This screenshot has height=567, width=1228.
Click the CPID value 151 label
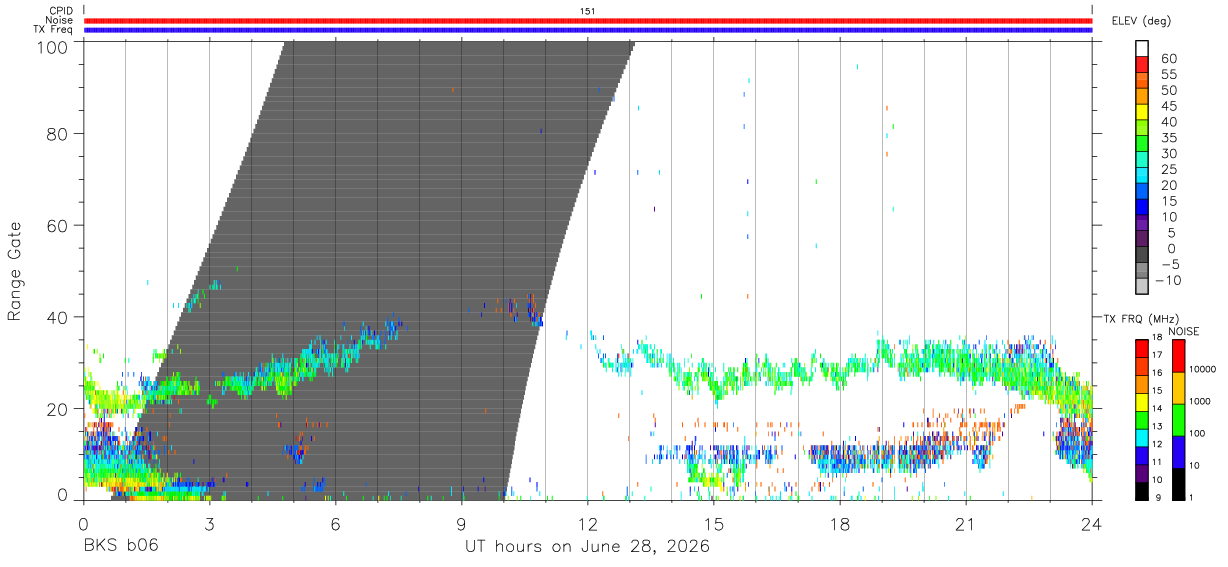point(588,11)
